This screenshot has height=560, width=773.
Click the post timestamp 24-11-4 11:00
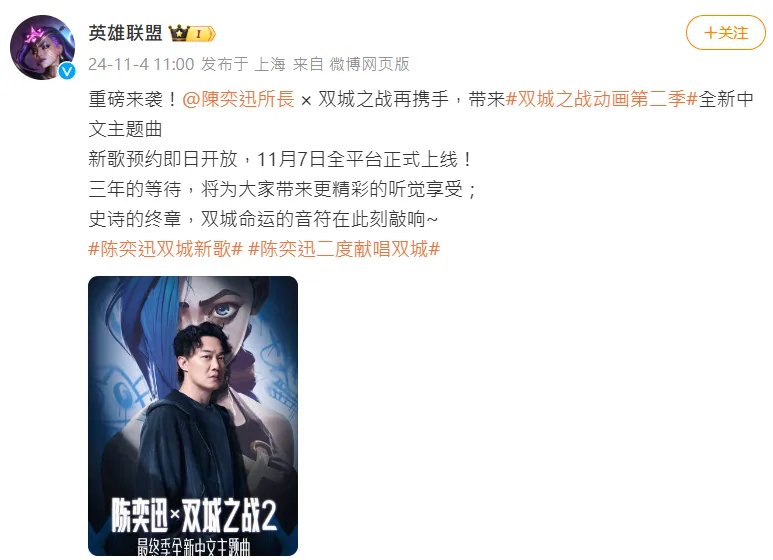click(x=141, y=64)
